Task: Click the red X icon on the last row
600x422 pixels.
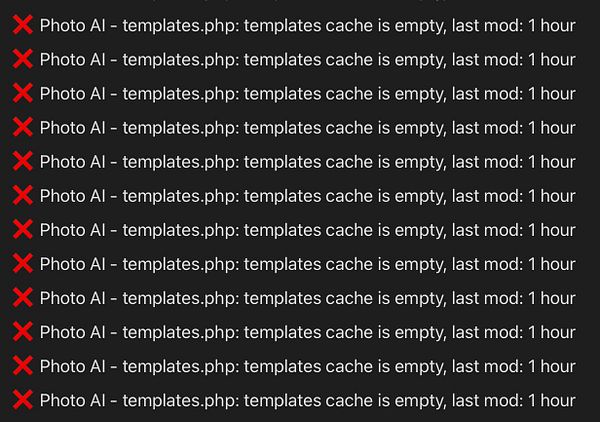Action: pos(23,400)
